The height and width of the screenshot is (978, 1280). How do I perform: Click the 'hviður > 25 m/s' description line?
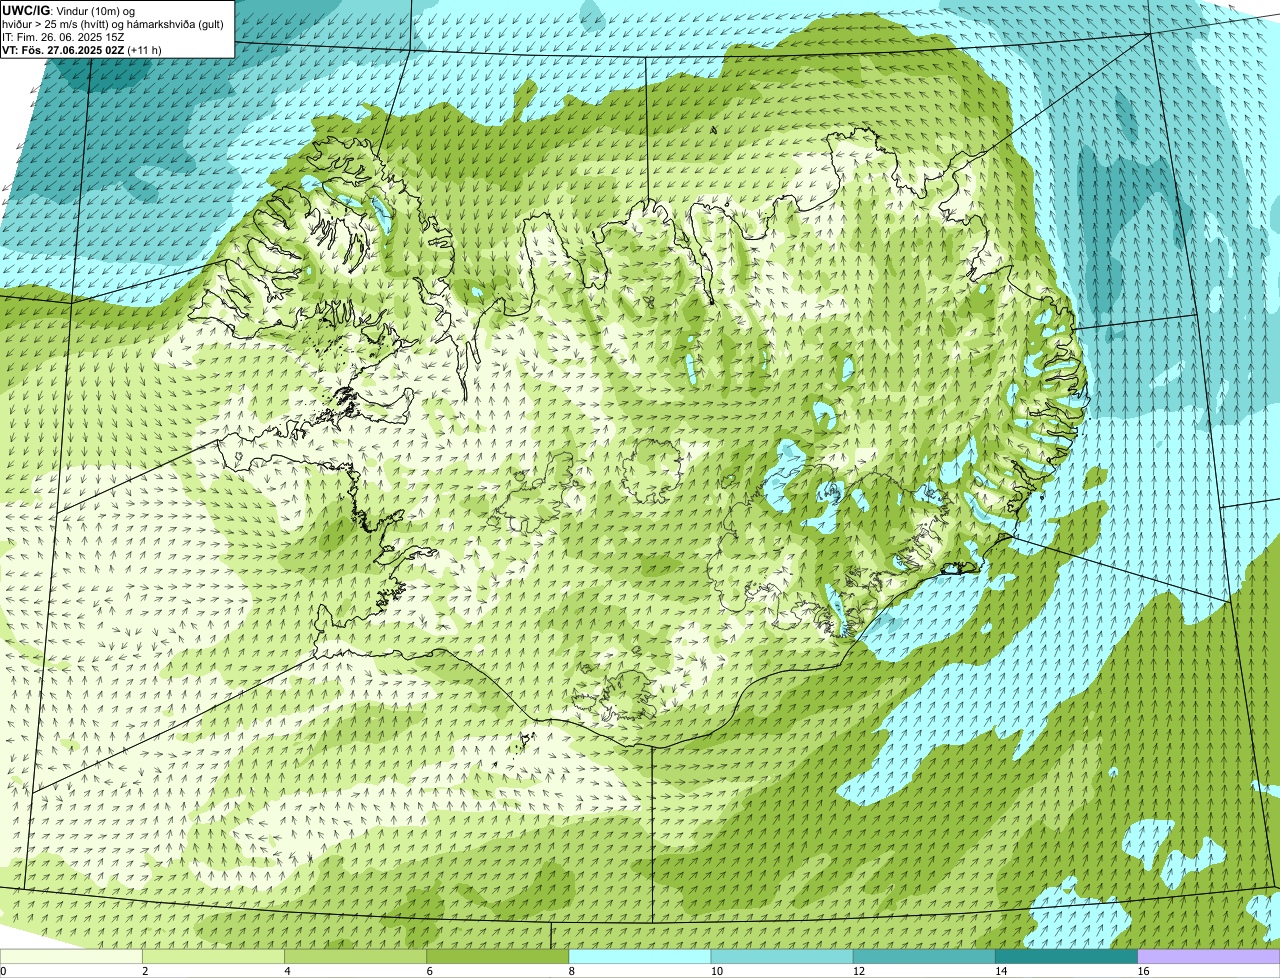pos(113,24)
